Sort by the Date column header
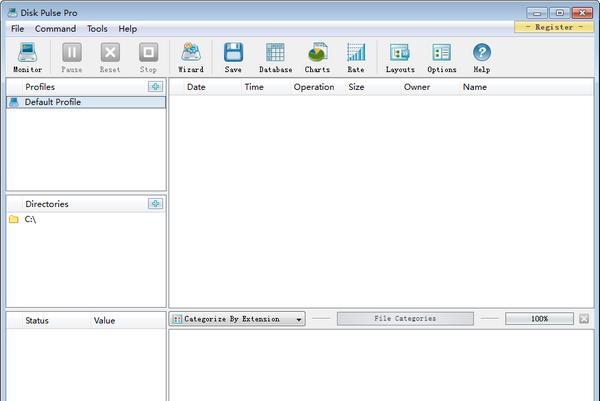The image size is (600, 401). coord(196,87)
